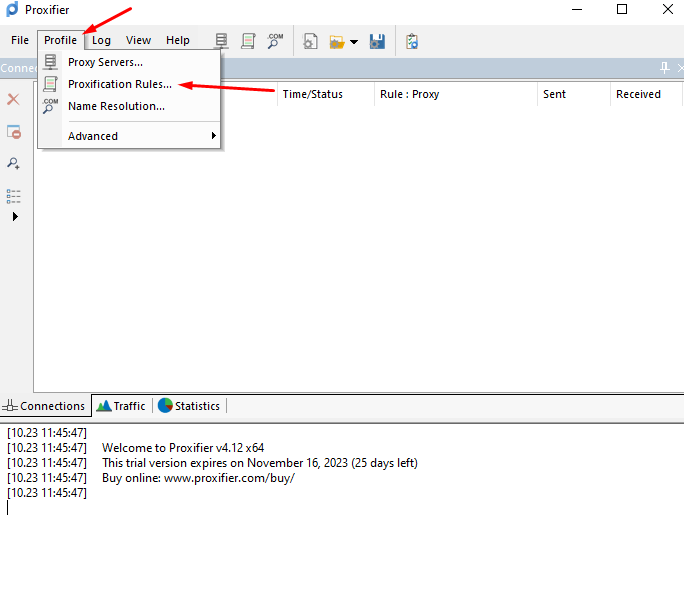684x603 pixels.
Task: Choose Proxy Servers... from Profile menu
Action: [129, 62]
